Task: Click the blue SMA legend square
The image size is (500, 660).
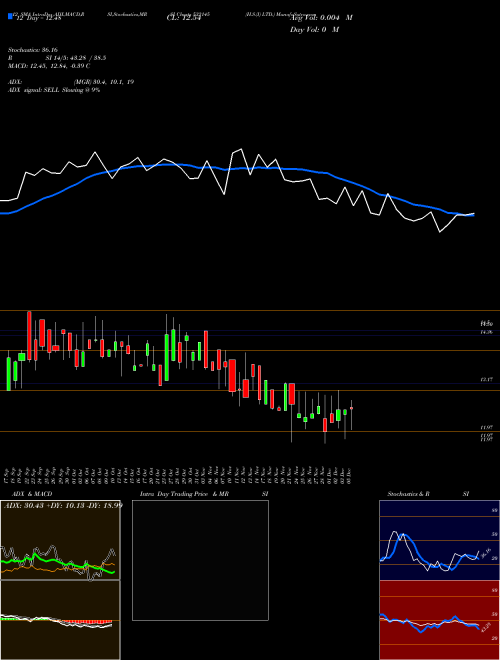Action: pos(10,16)
